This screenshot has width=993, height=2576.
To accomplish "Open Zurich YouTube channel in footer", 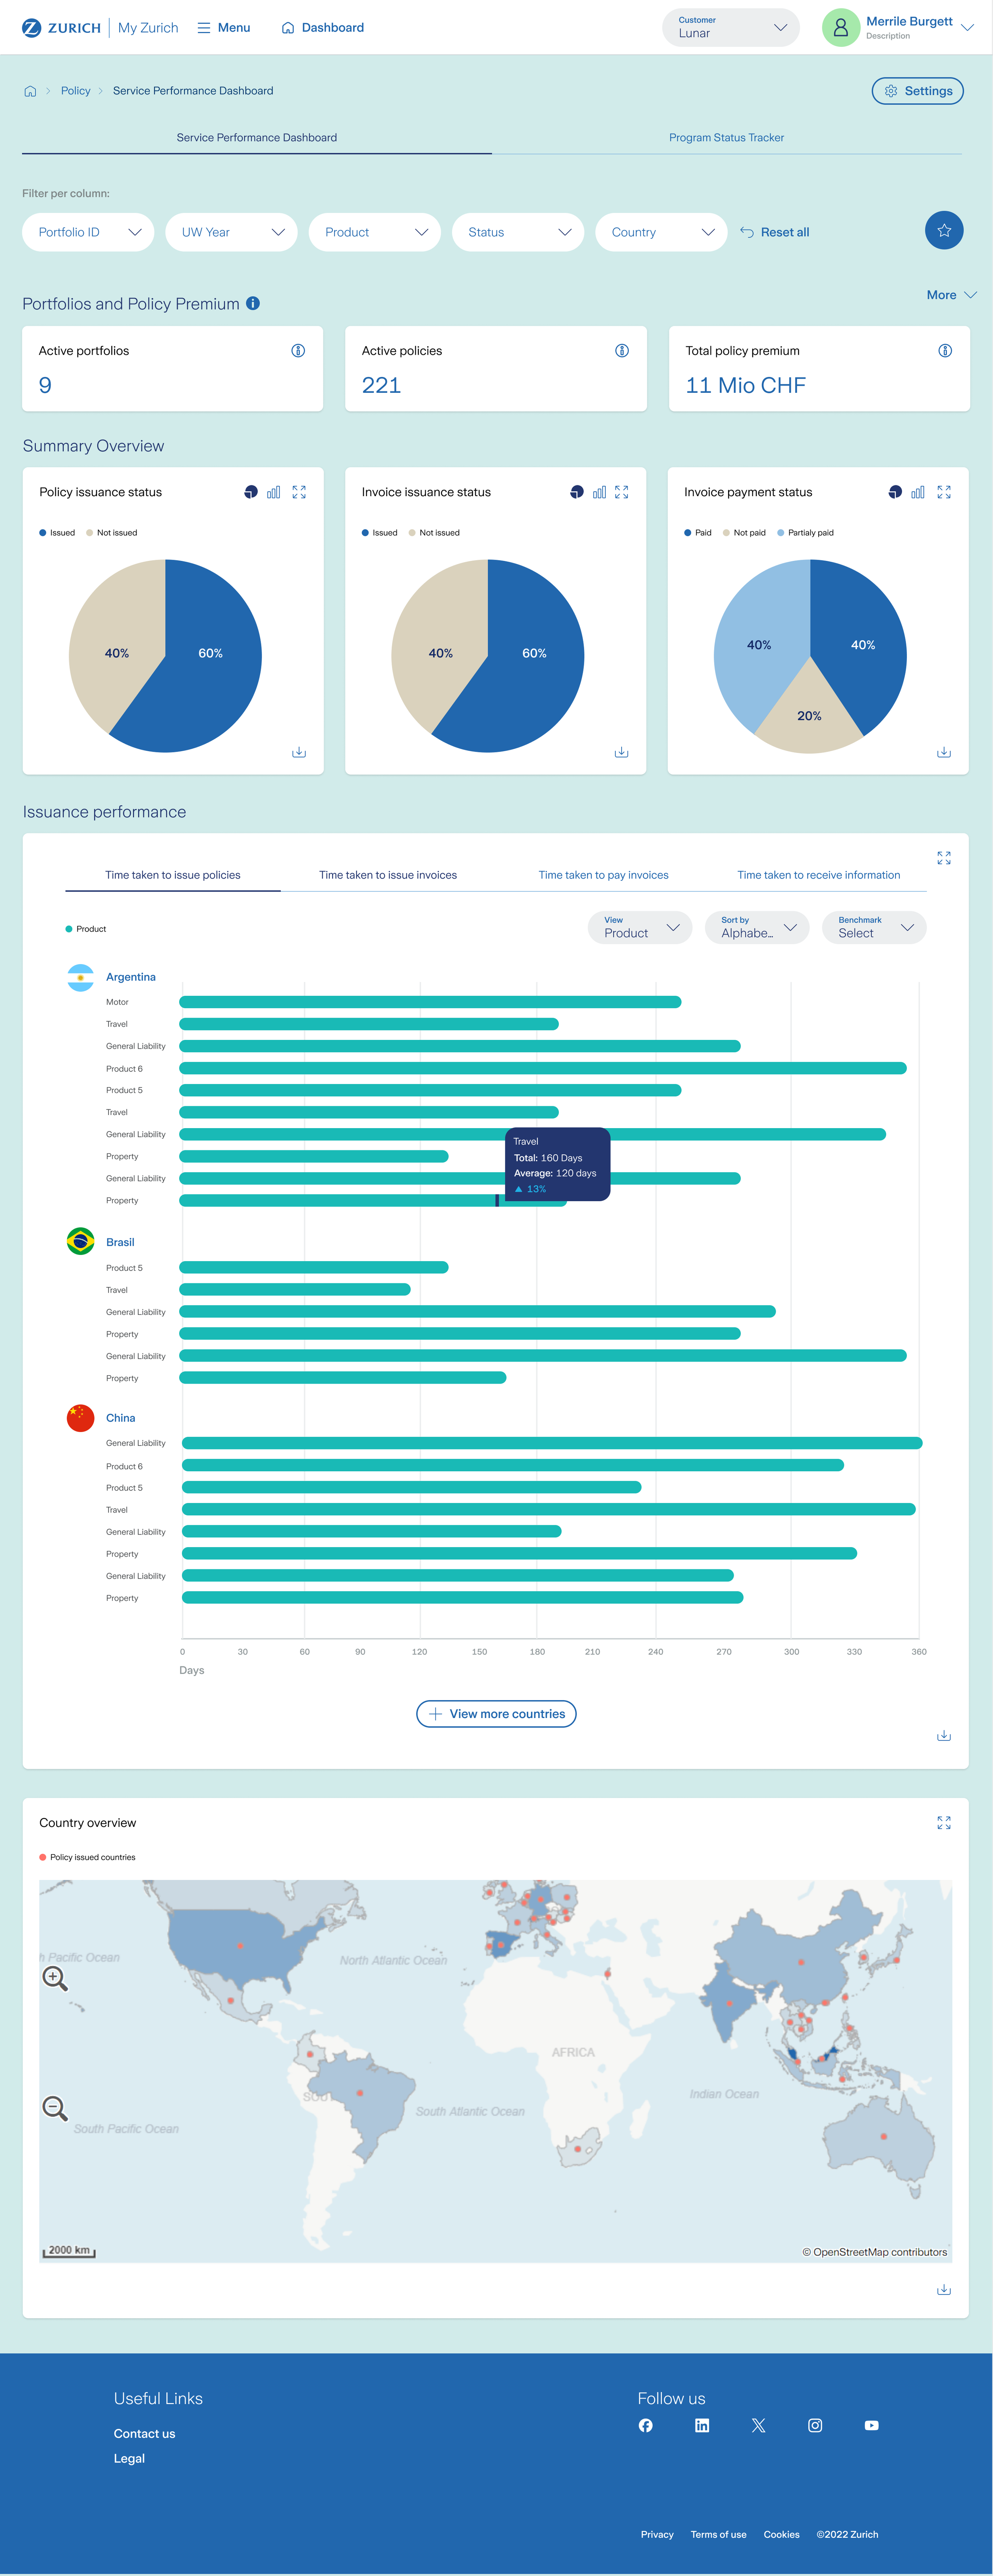I will pyautogui.click(x=872, y=2425).
